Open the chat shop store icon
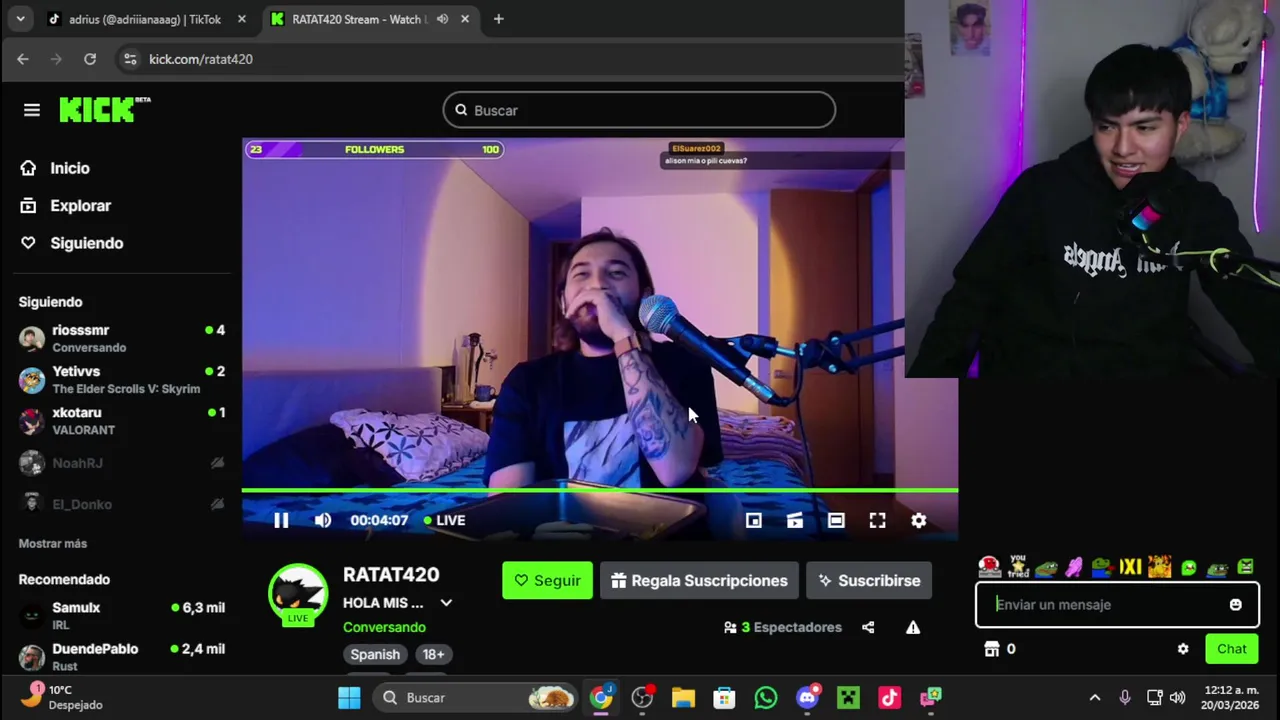 click(x=992, y=649)
